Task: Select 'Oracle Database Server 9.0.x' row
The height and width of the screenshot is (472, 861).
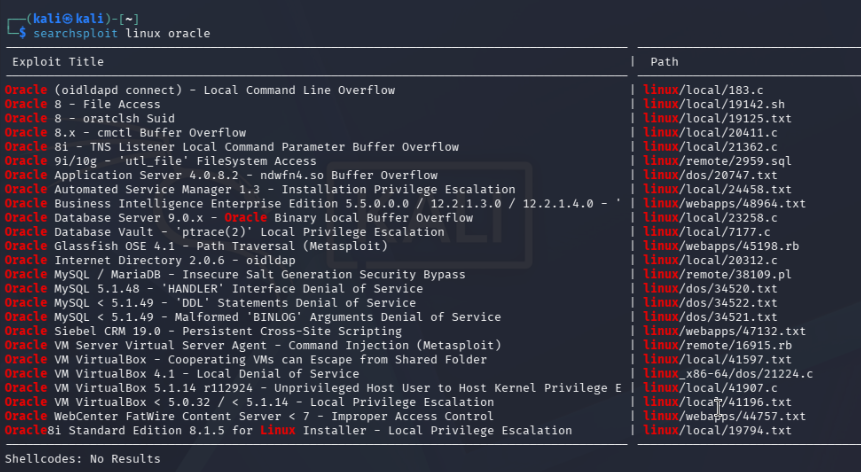Action: [239, 218]
